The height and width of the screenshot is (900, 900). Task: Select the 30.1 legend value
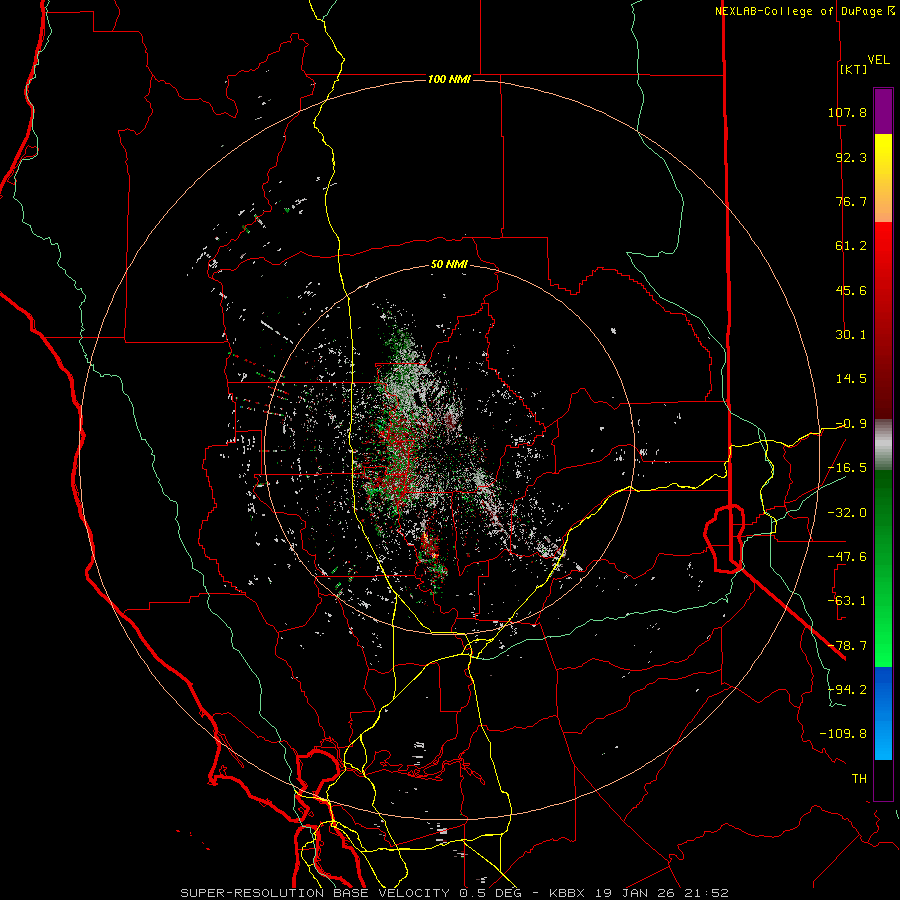[x=851, y=335]
